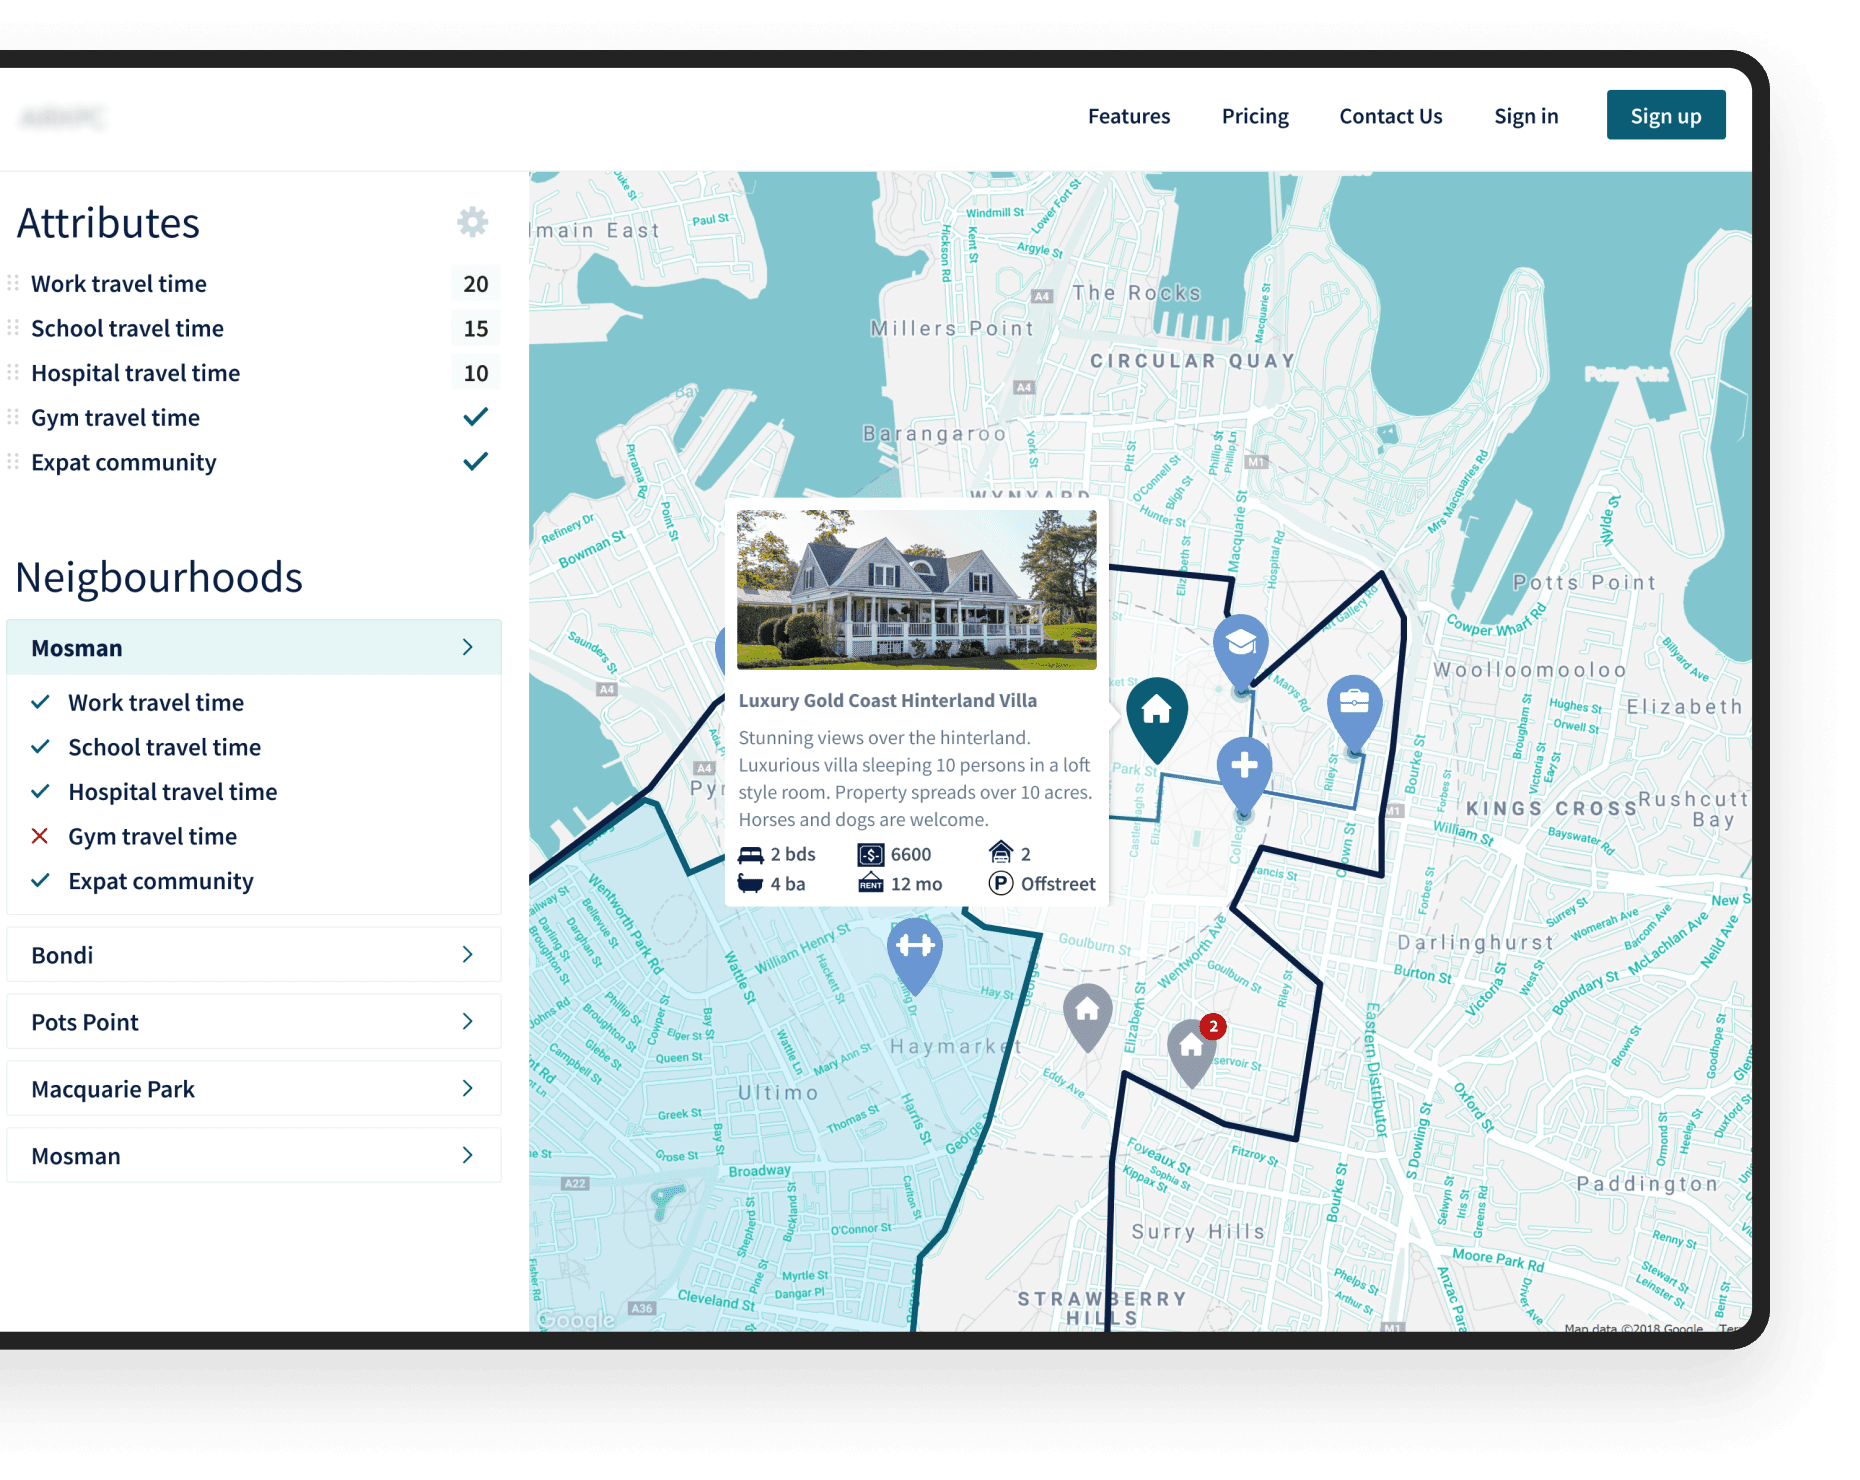Grab the Work travel time drag handle
Screen dimensions: 1860x1480
(13, 284)
